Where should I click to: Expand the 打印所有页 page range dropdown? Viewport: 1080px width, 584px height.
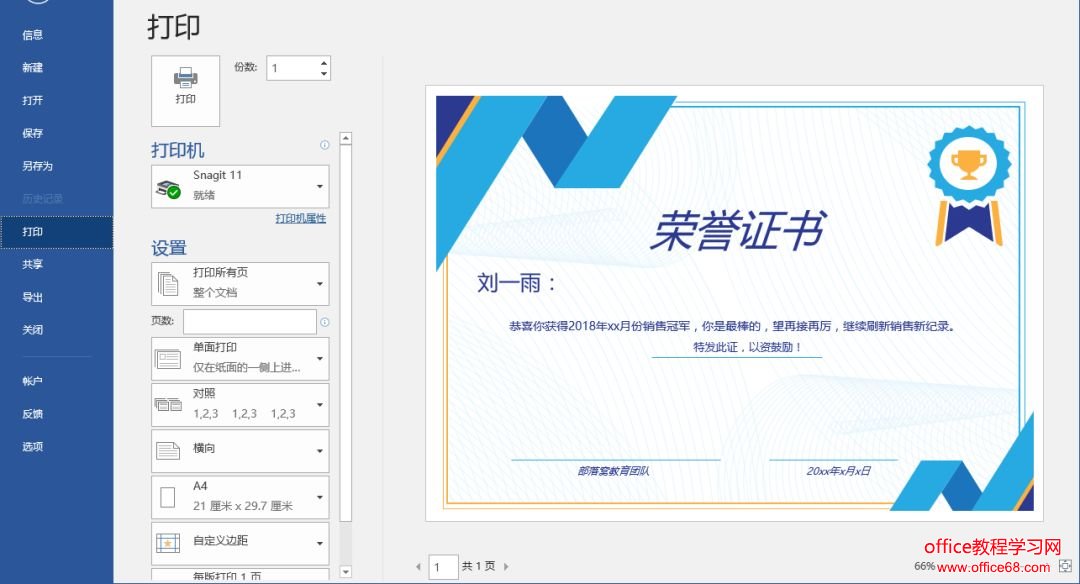tap(240, 283)
